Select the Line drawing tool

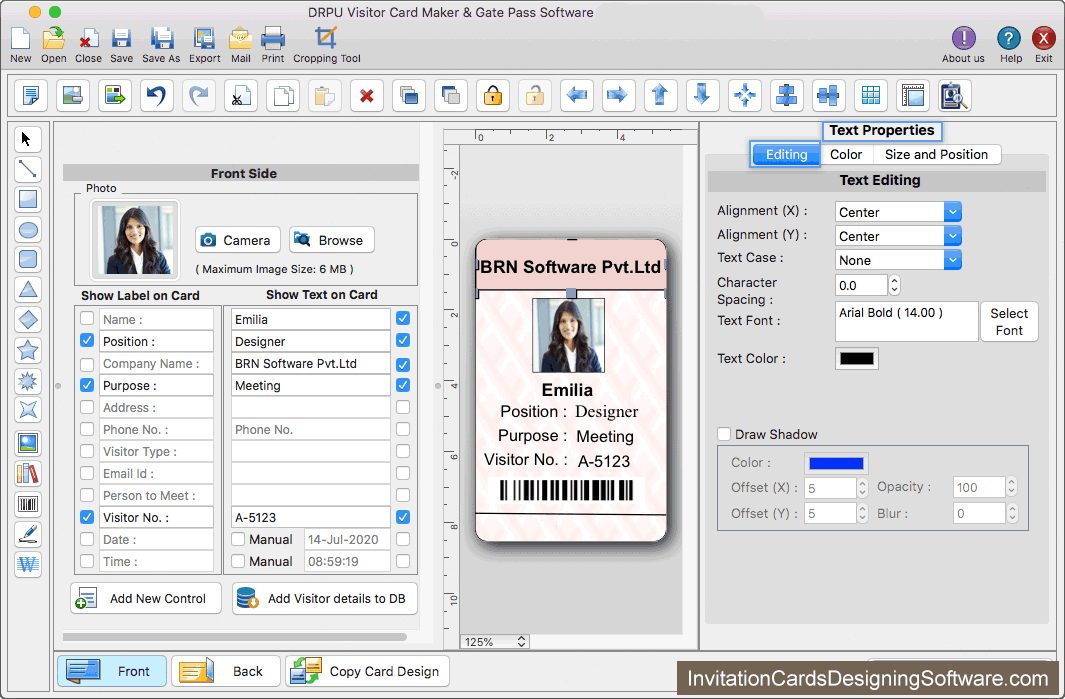[27, 169]
